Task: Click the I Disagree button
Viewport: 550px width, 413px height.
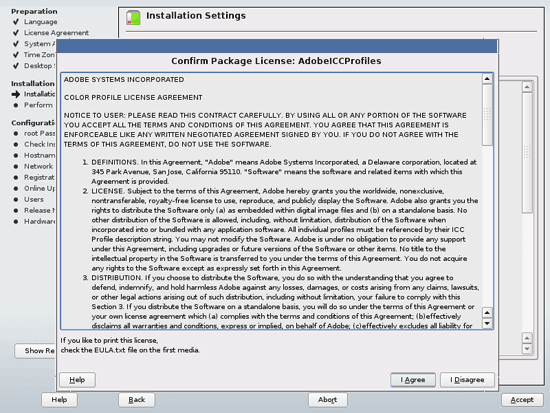Action: coord(467,380)
